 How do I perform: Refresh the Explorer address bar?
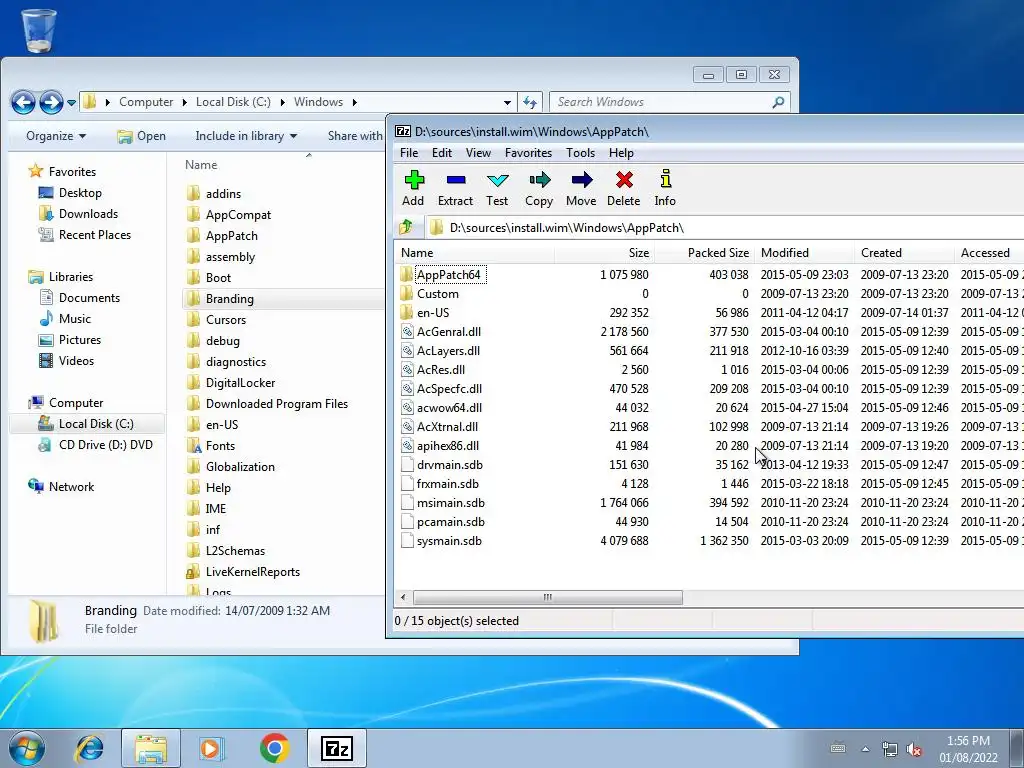(x=530, y=102)
